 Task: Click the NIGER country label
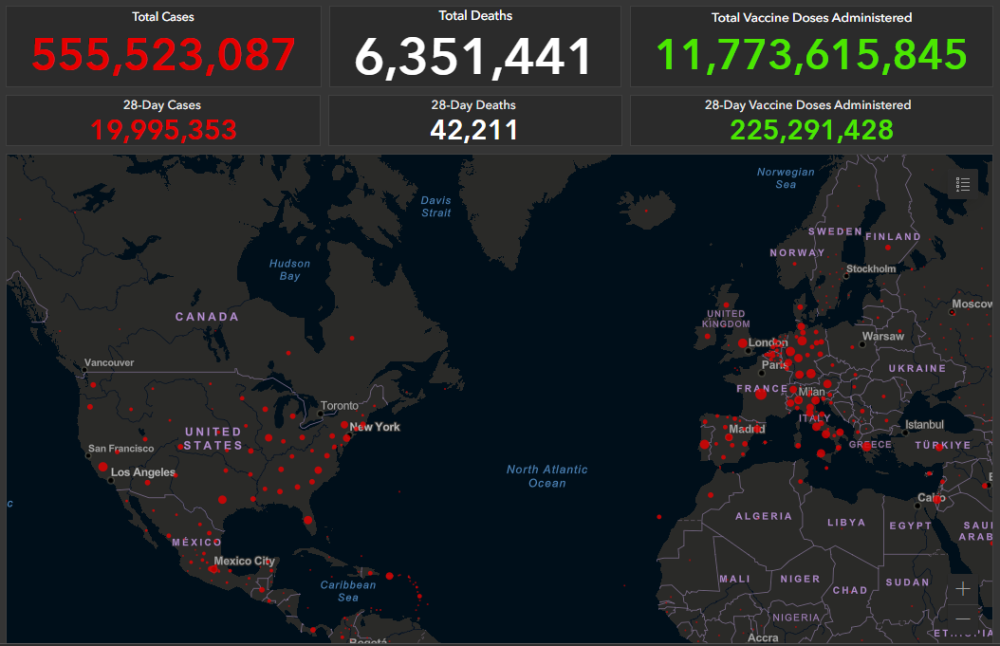(x=800, y=579)
